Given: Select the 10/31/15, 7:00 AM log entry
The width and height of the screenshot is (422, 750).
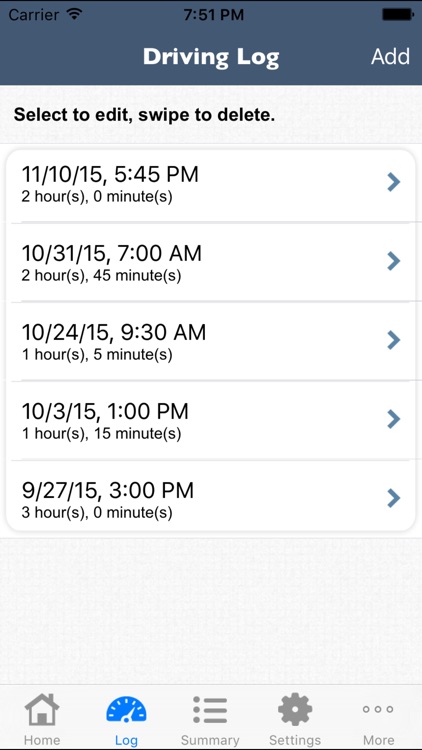Looking at the screenshot, I should point(211,262).
